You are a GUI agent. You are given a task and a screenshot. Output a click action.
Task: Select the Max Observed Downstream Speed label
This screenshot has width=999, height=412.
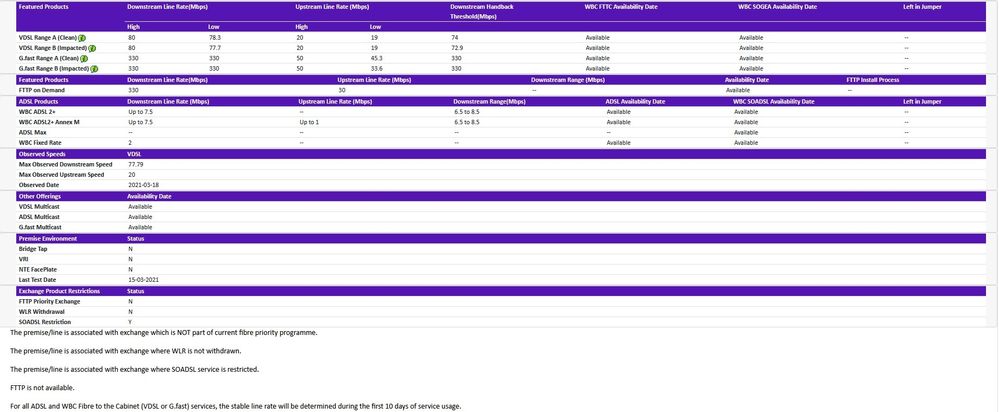[x=65, y=164]
